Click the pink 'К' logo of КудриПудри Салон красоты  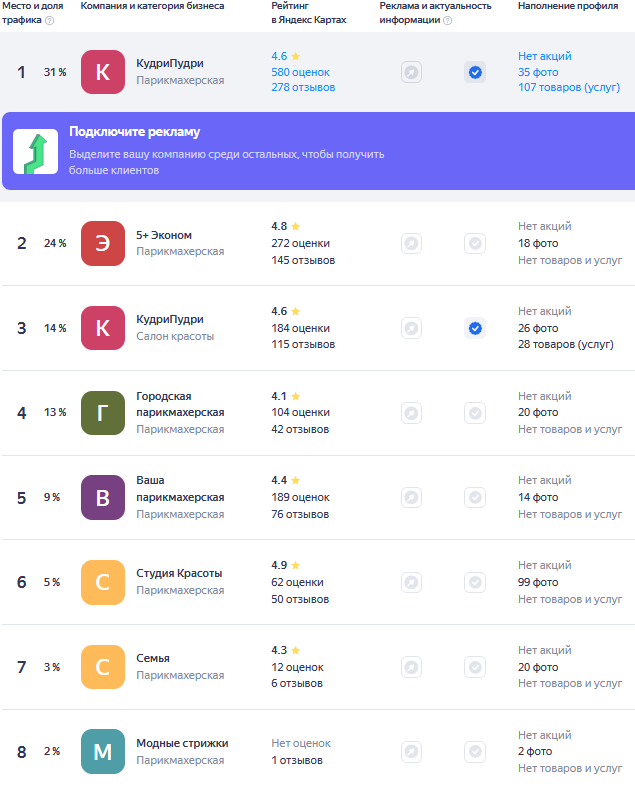point(103,328)
